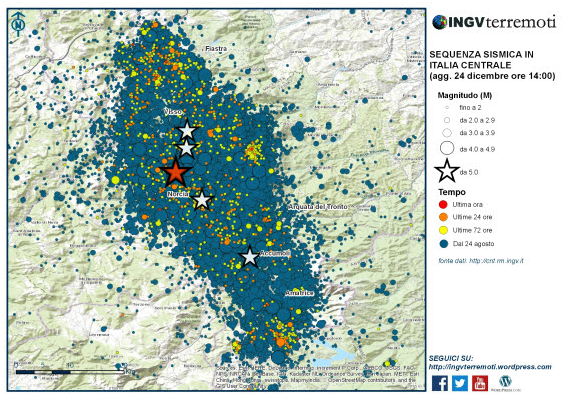Open the cnt.rm.ingv.it data source link

pyautogui.click(x=496, y=261)
